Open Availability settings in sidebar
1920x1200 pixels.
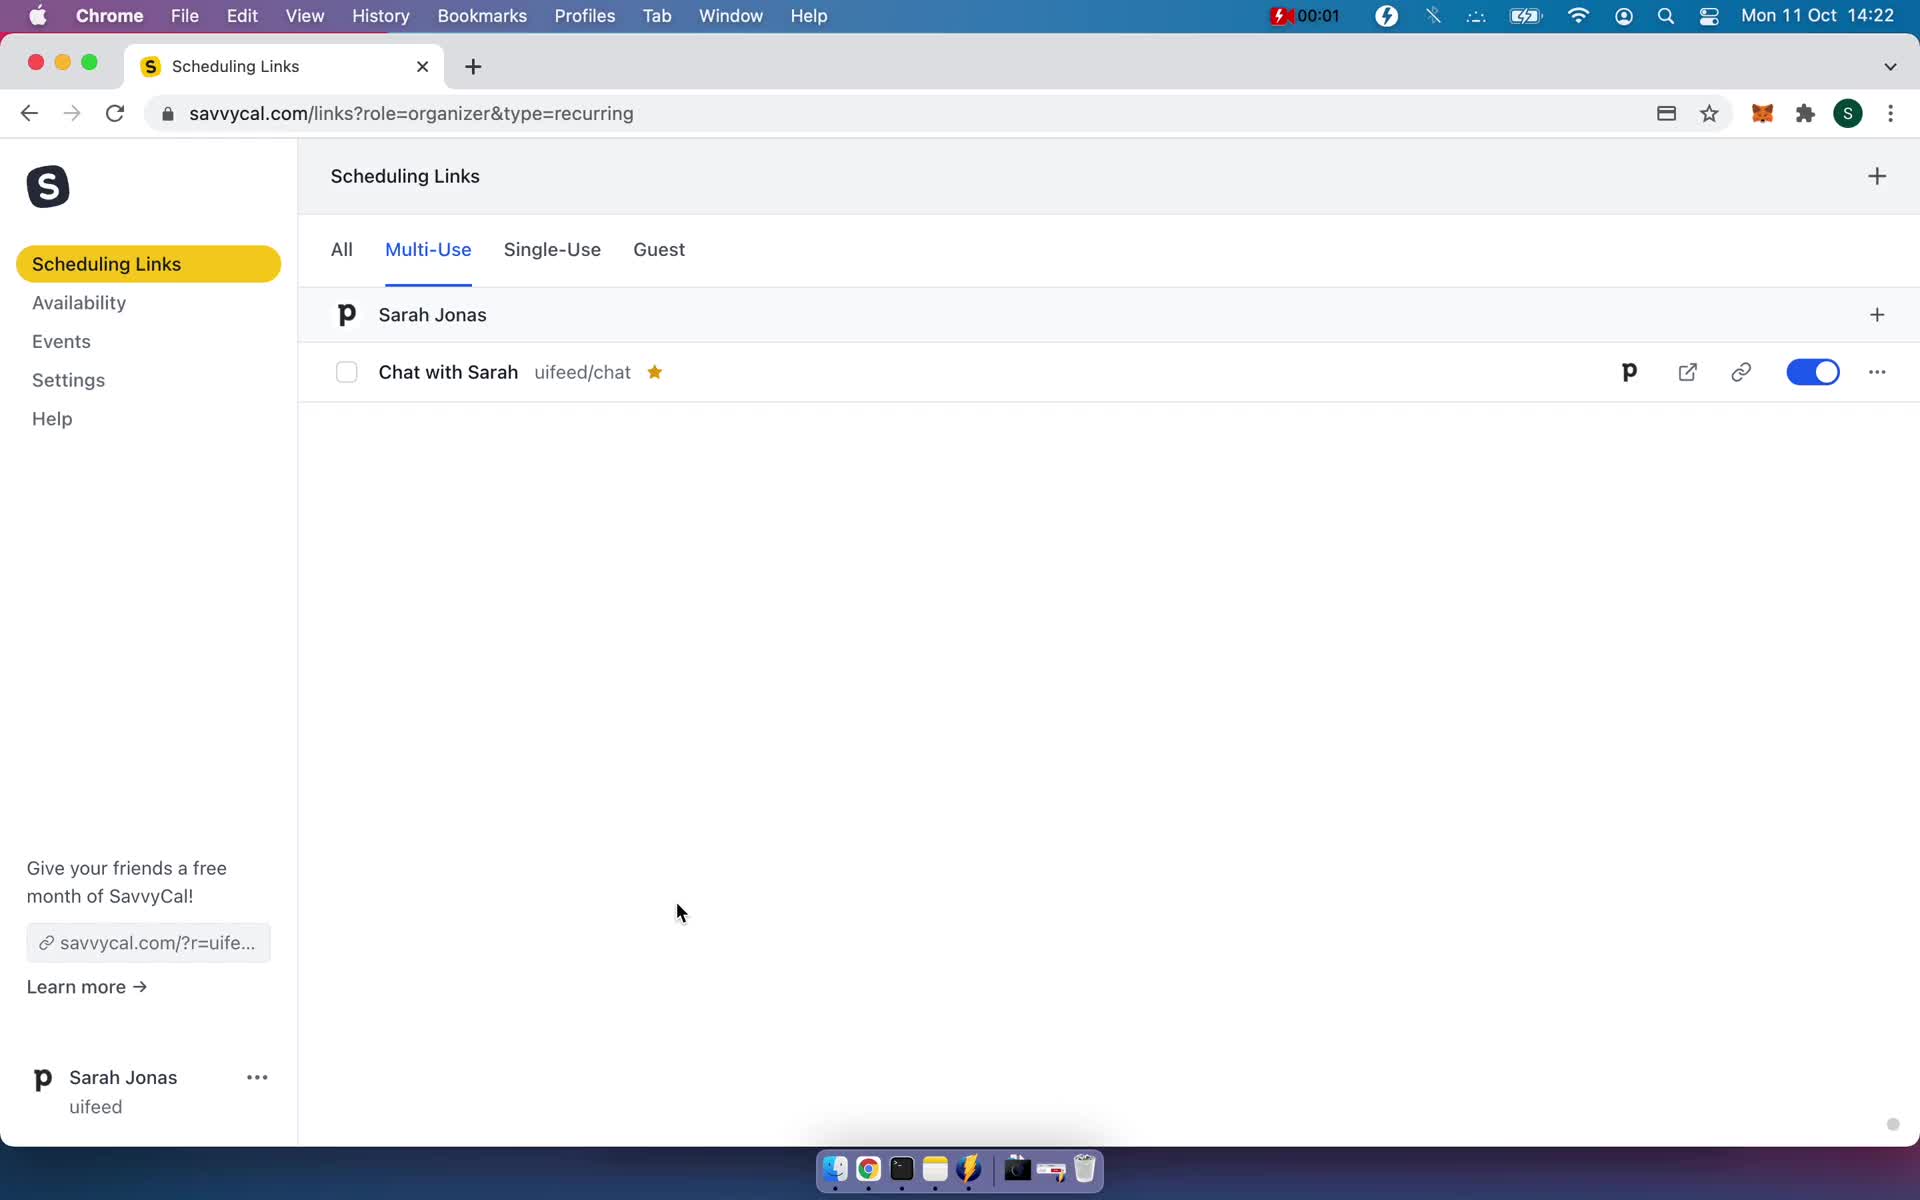[x=79, y=303]
